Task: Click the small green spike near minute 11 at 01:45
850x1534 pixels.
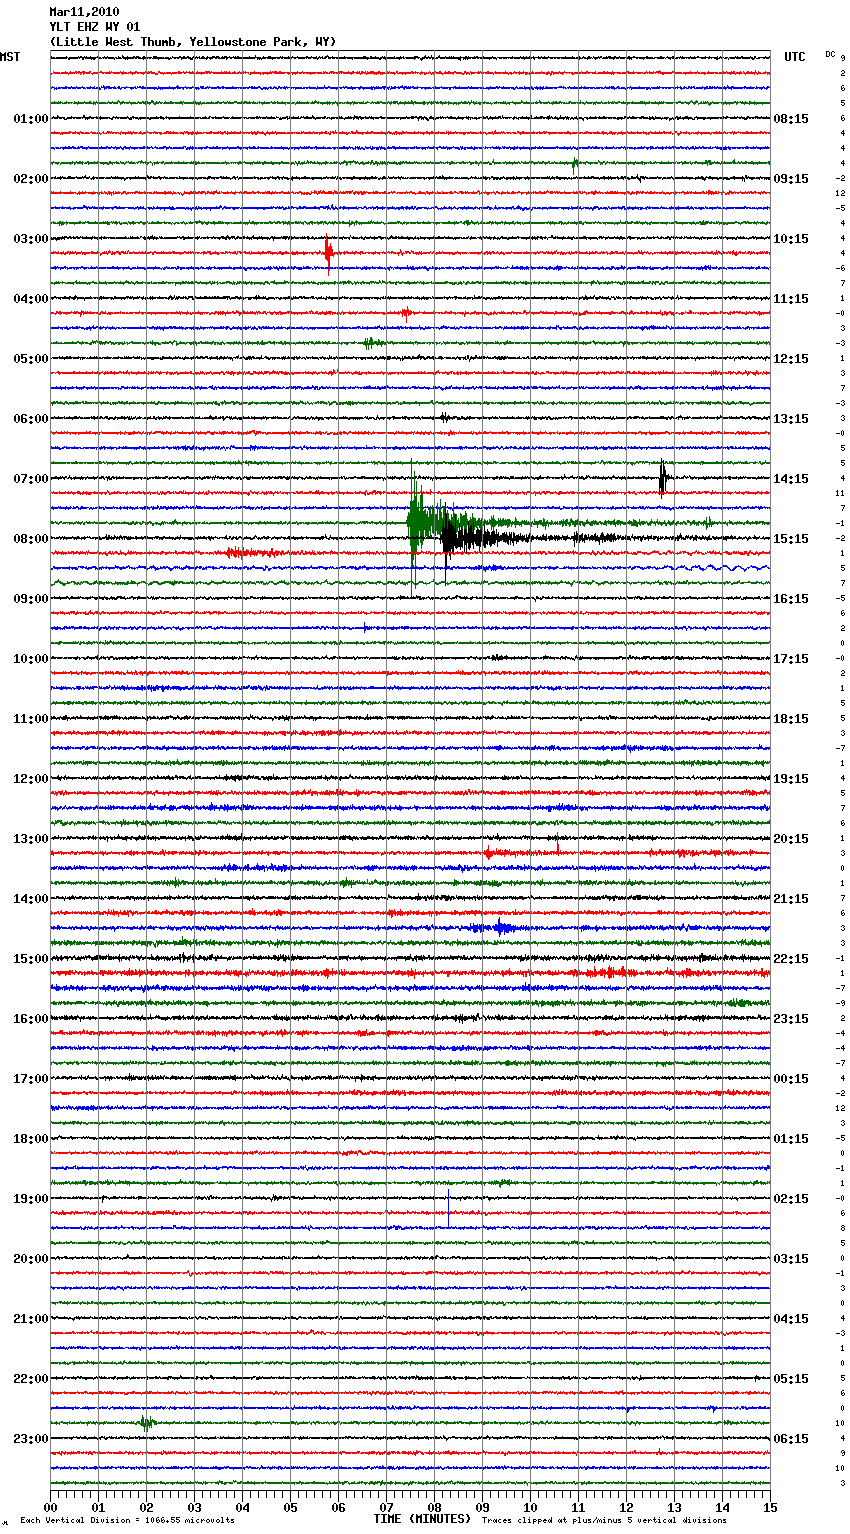Action: tap(574, 163)
